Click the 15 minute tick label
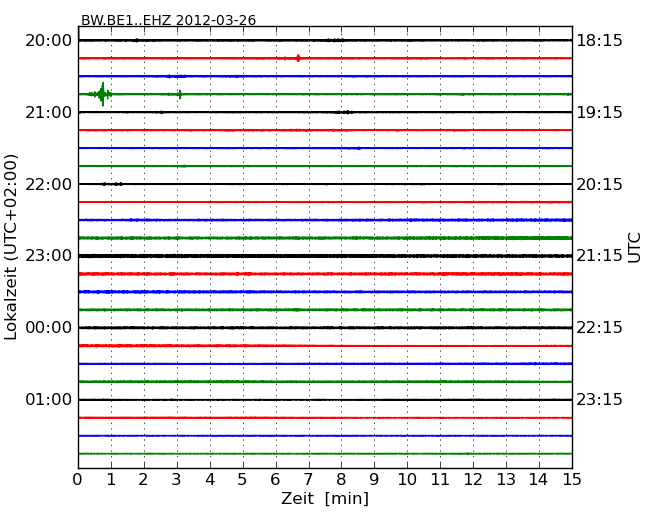This screenshot has width=650, height=520. pos(572,479)
